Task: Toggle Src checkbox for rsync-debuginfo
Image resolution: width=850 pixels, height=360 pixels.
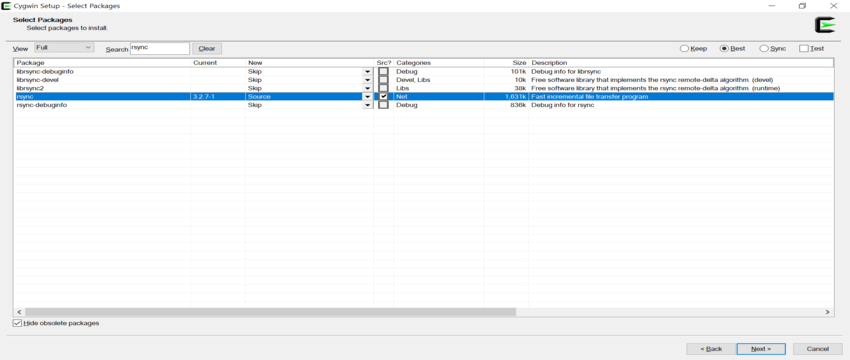Action: (x=383, y=105)
